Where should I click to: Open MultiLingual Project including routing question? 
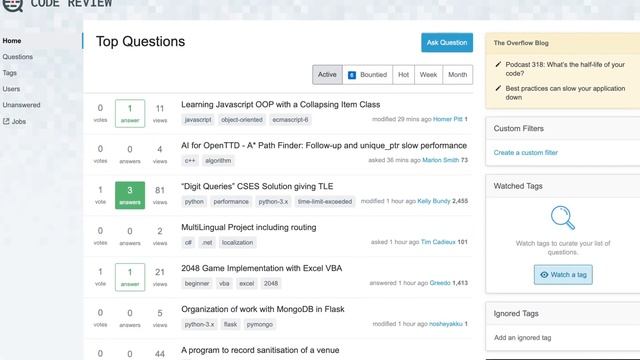click(x=249, y=227)
